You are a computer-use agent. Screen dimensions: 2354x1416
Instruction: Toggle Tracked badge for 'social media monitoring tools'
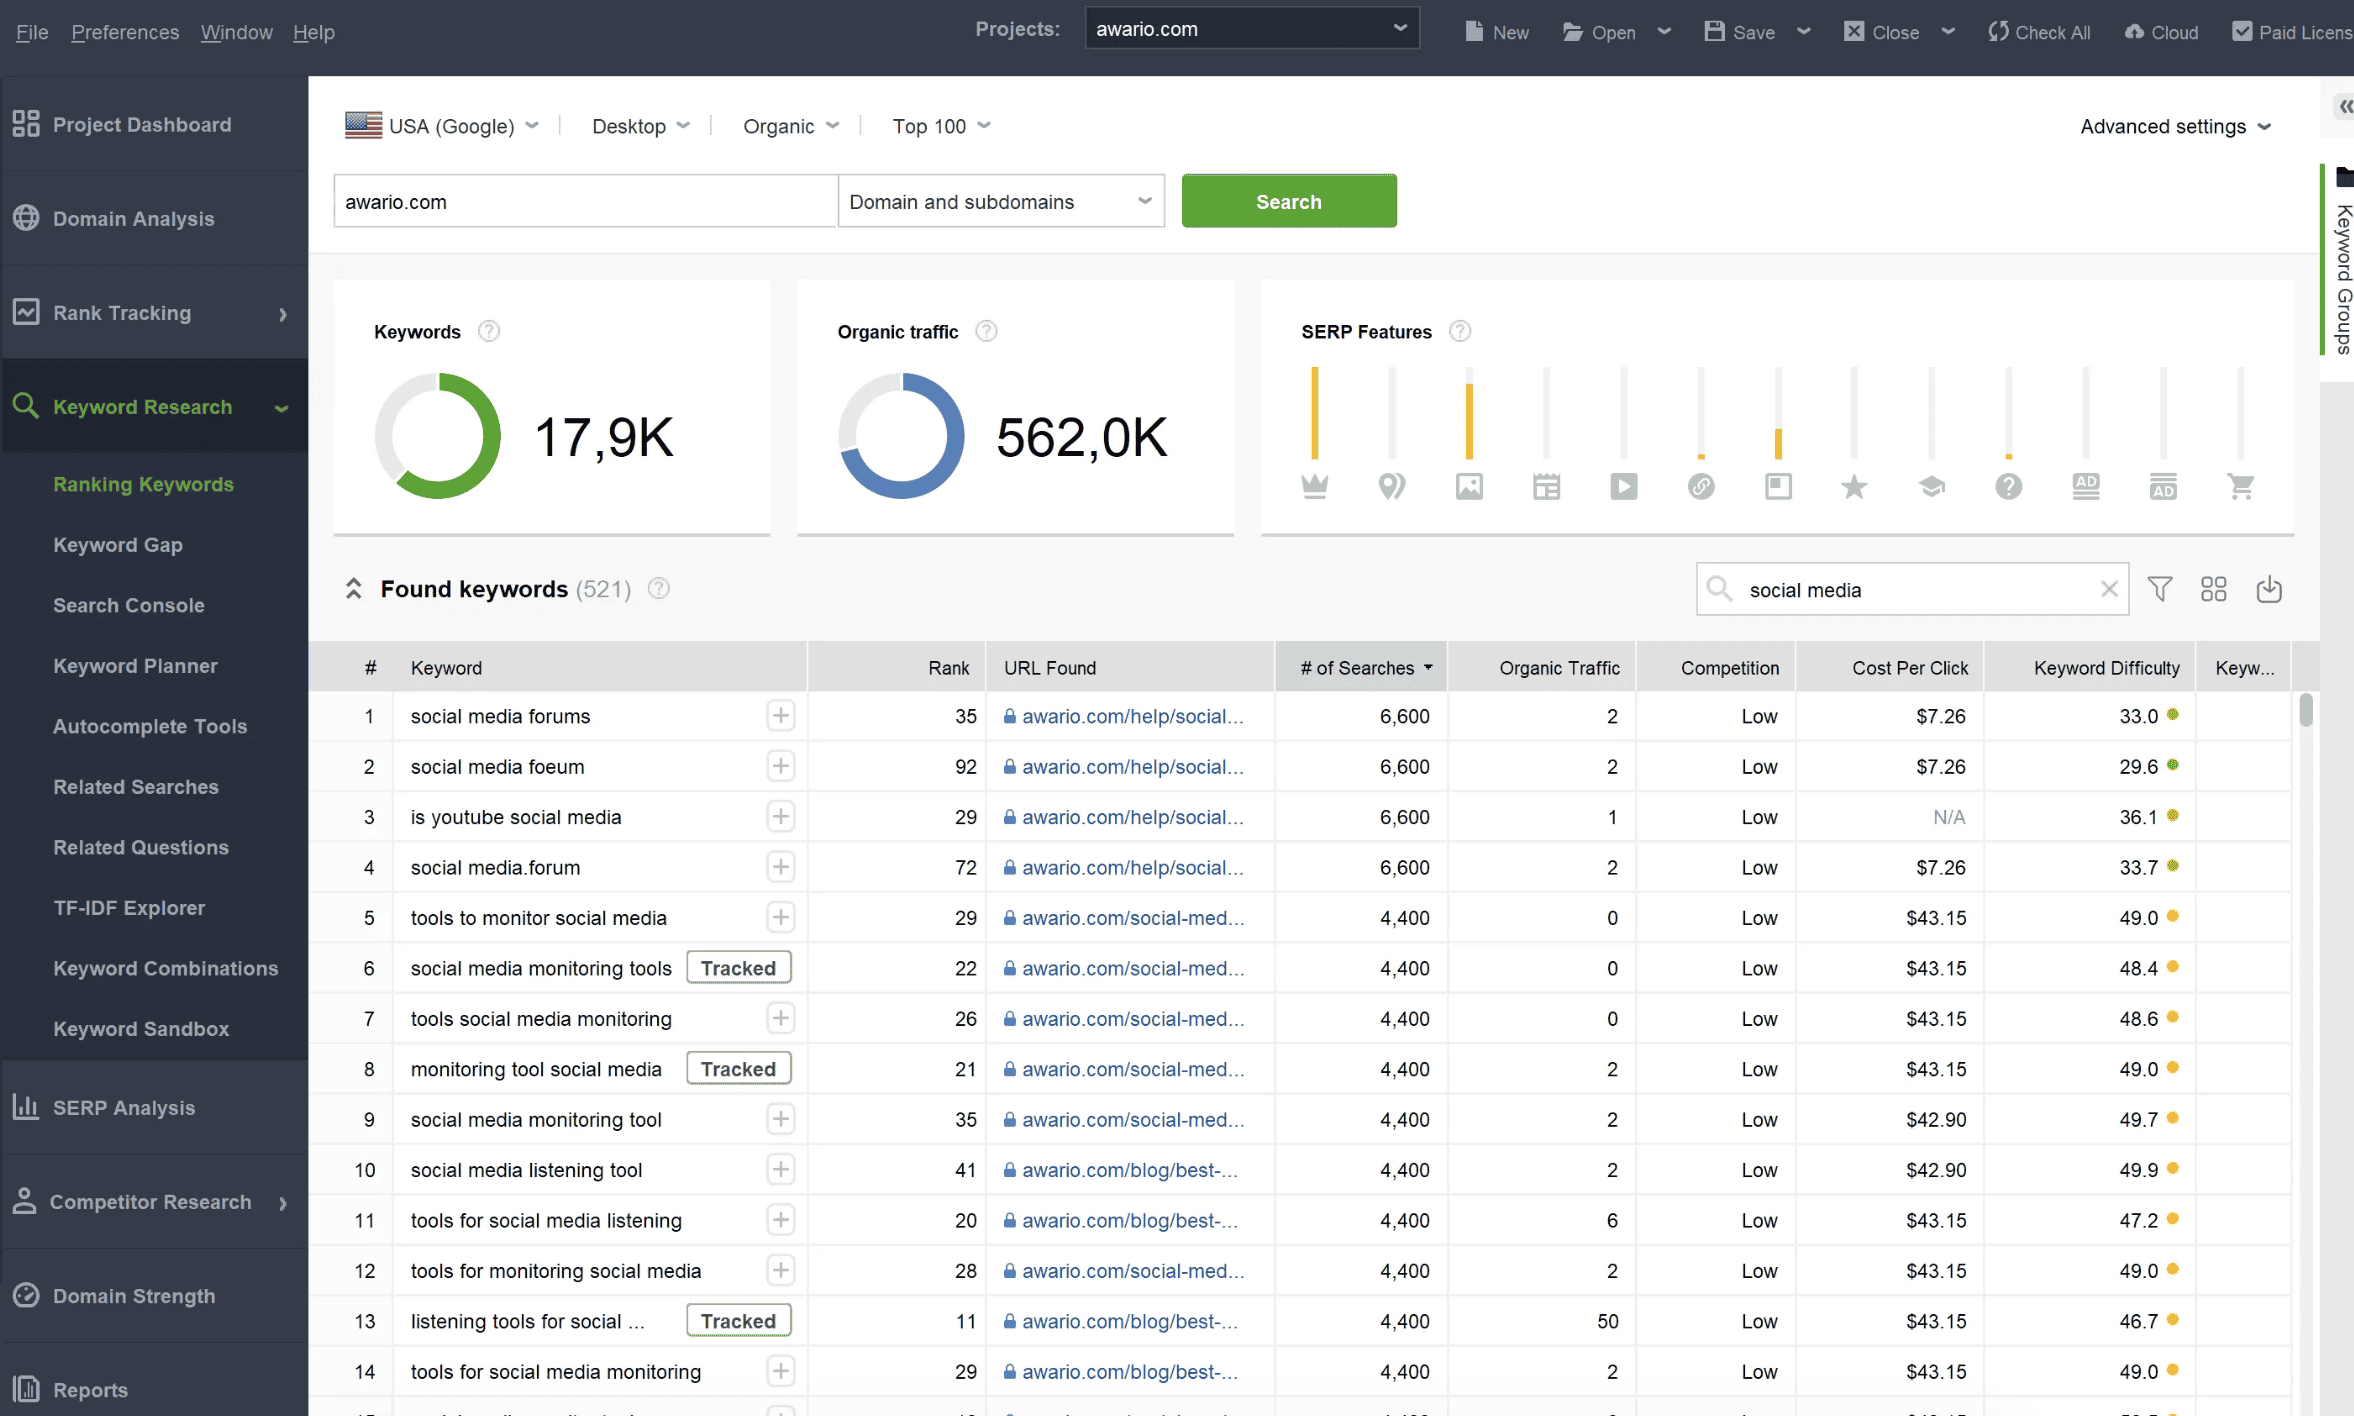pyautogui.click(x=738, y=968)
